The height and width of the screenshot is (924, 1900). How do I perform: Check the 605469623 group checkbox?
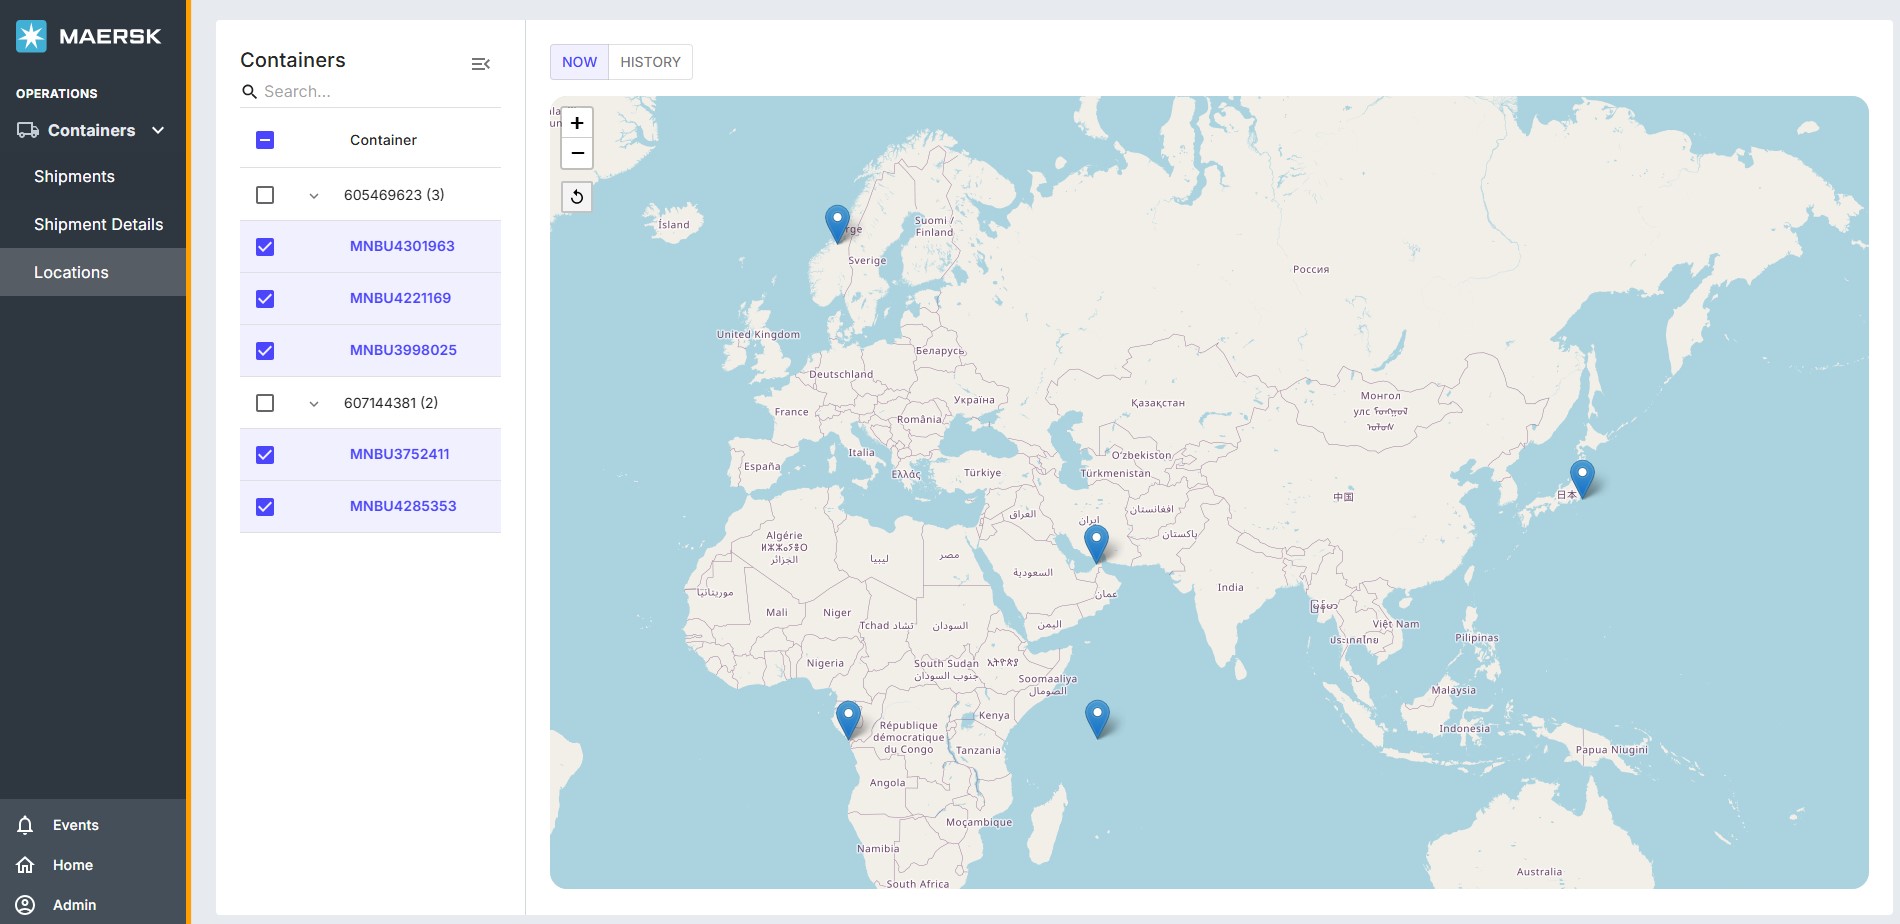tap(265, 195)
